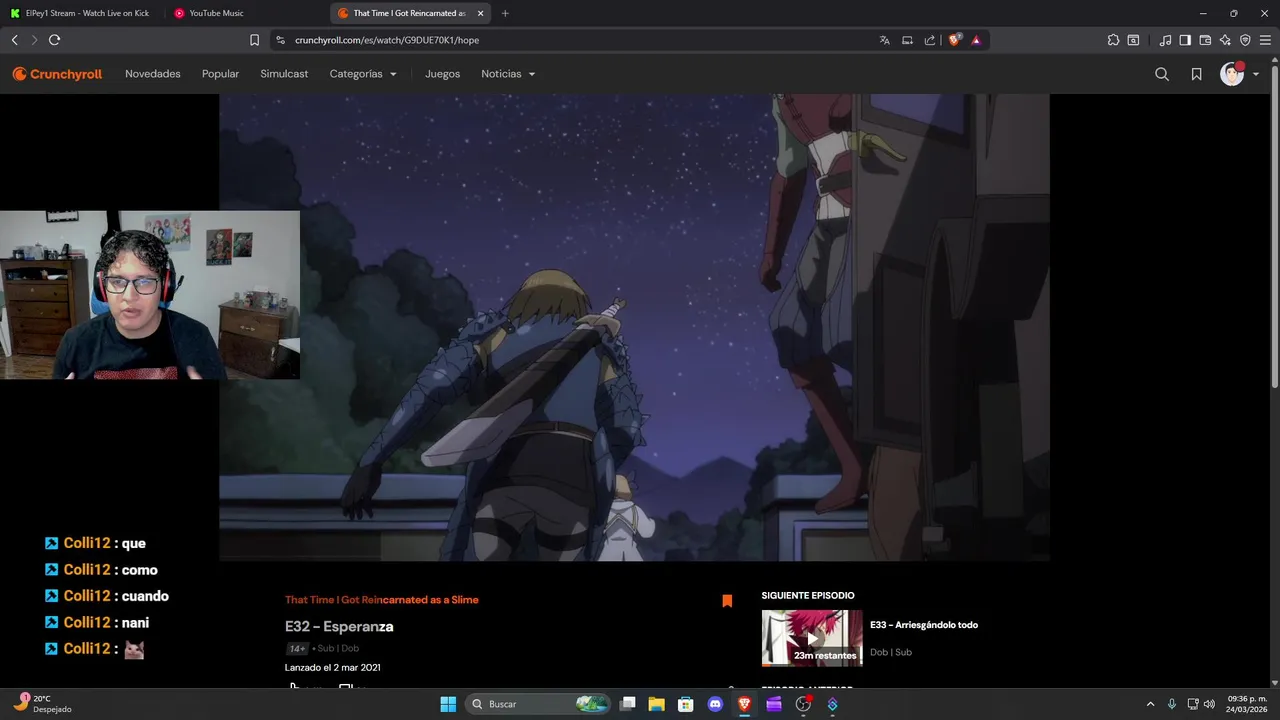Click the tab search icon beside extensions
The height and width of the screenshot is (720, 1280).
(1133, 40)
